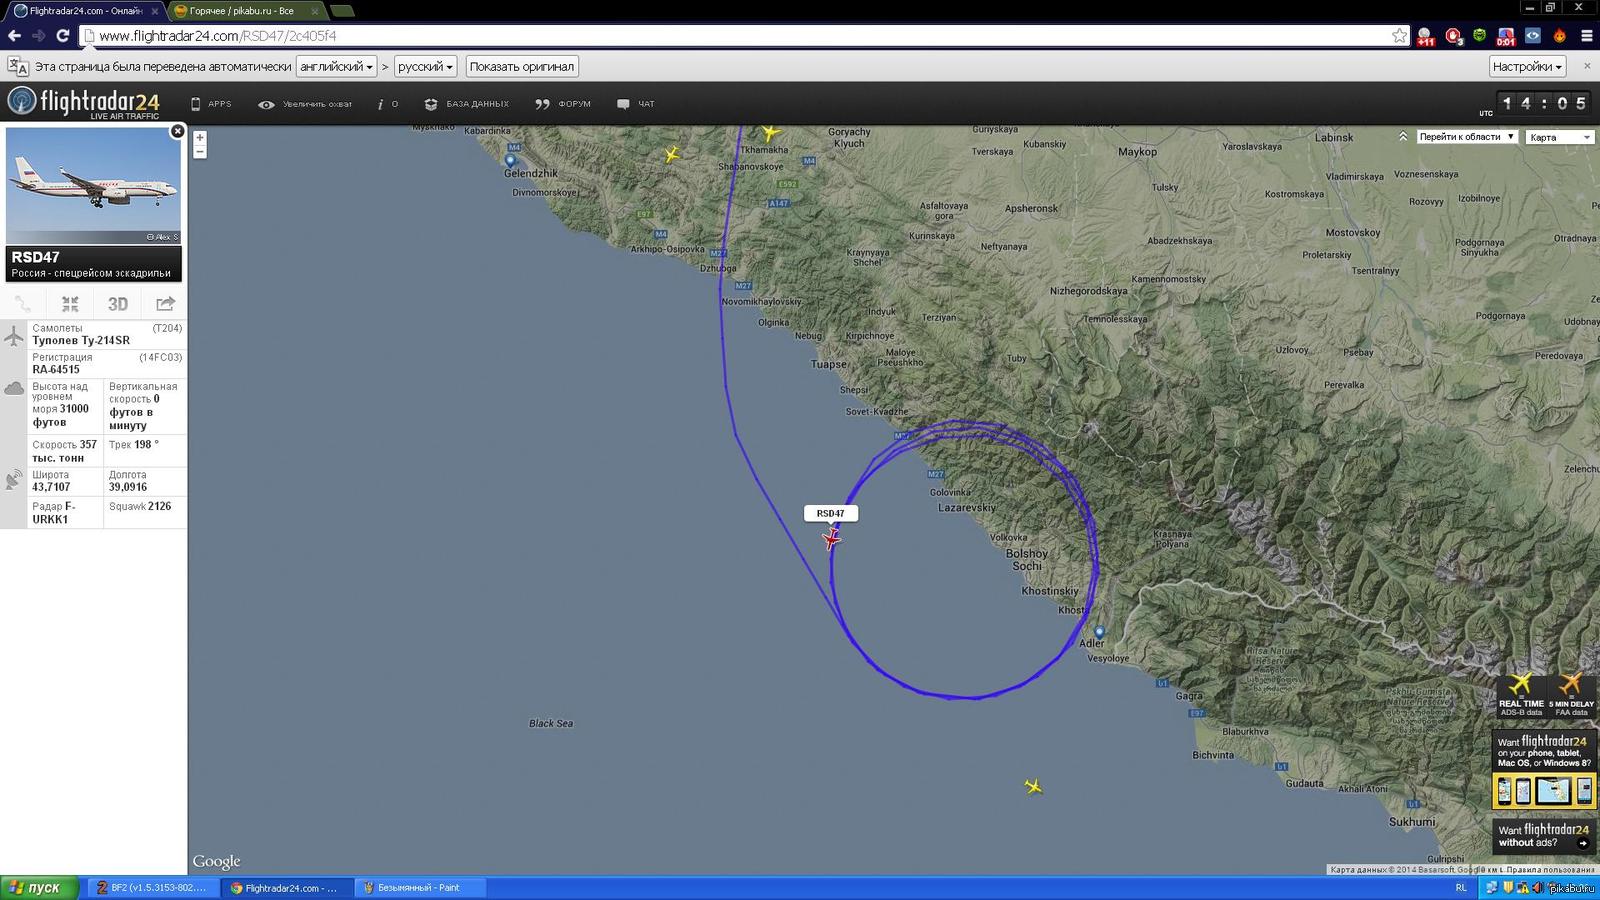Zoom in the map with plus button
1600x900 pixels.
[200, 138]
